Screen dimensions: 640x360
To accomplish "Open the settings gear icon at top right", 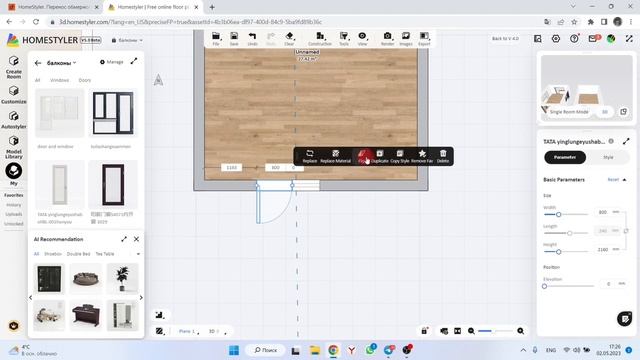I will [x=556, y=39].
